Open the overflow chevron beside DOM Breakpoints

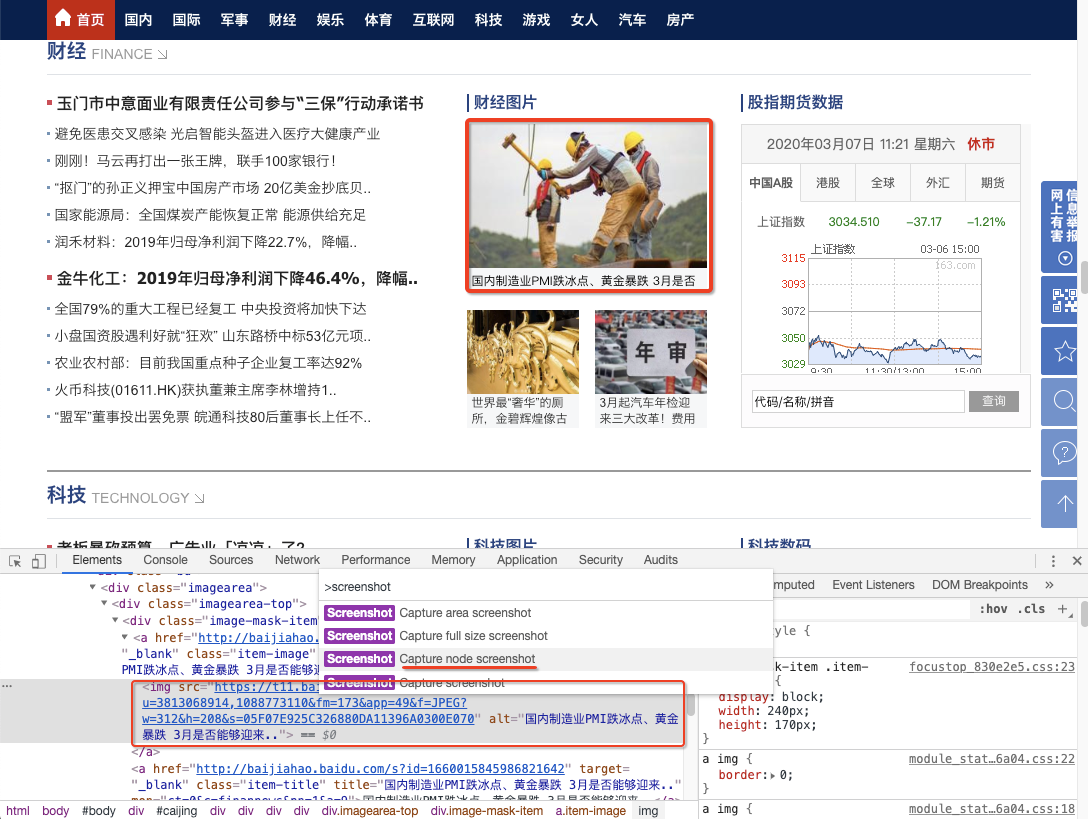click(x=1048, y=584)
